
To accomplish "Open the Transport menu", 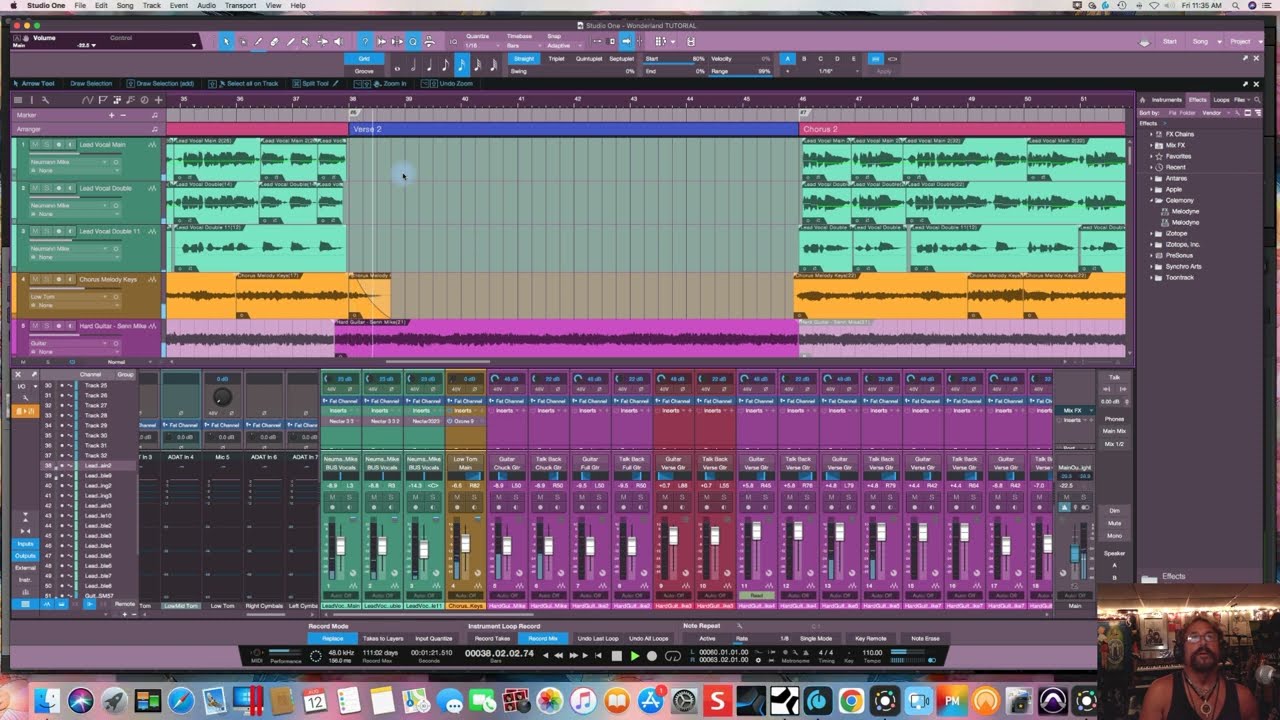I will pyautogui.click(x=240, y=5).
